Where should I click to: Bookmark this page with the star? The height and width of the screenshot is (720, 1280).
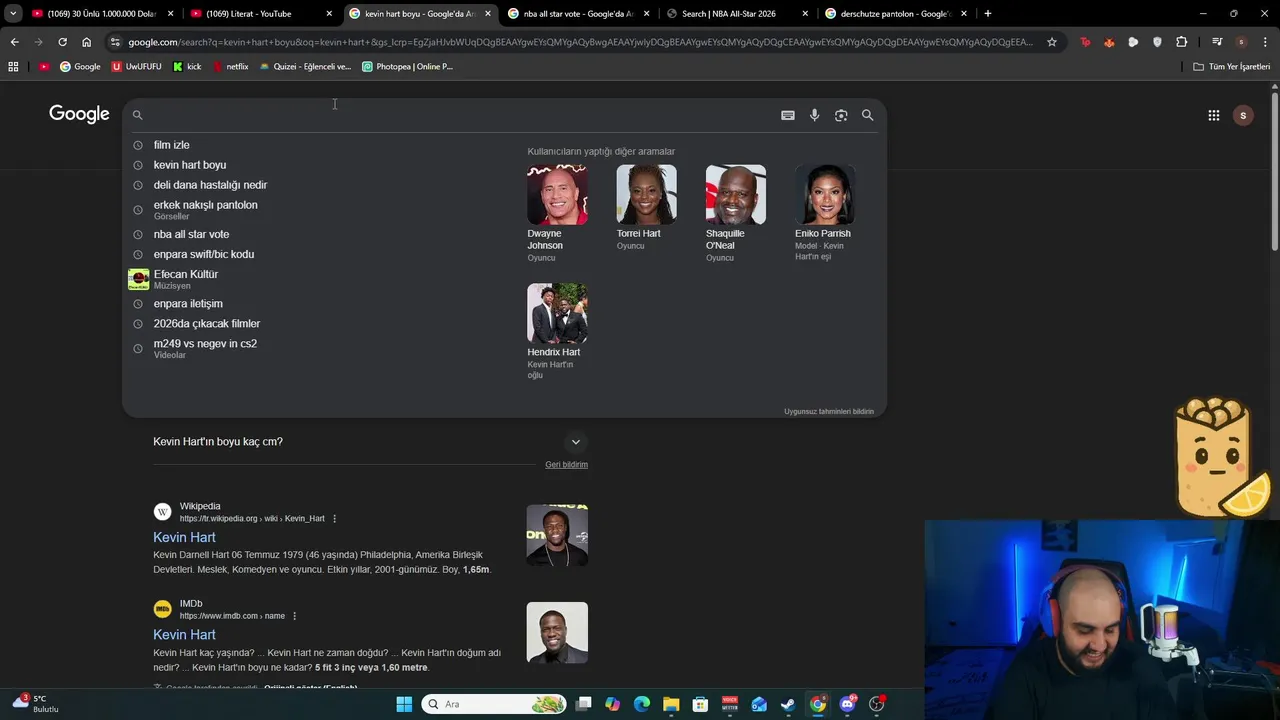pos(1052,42)
